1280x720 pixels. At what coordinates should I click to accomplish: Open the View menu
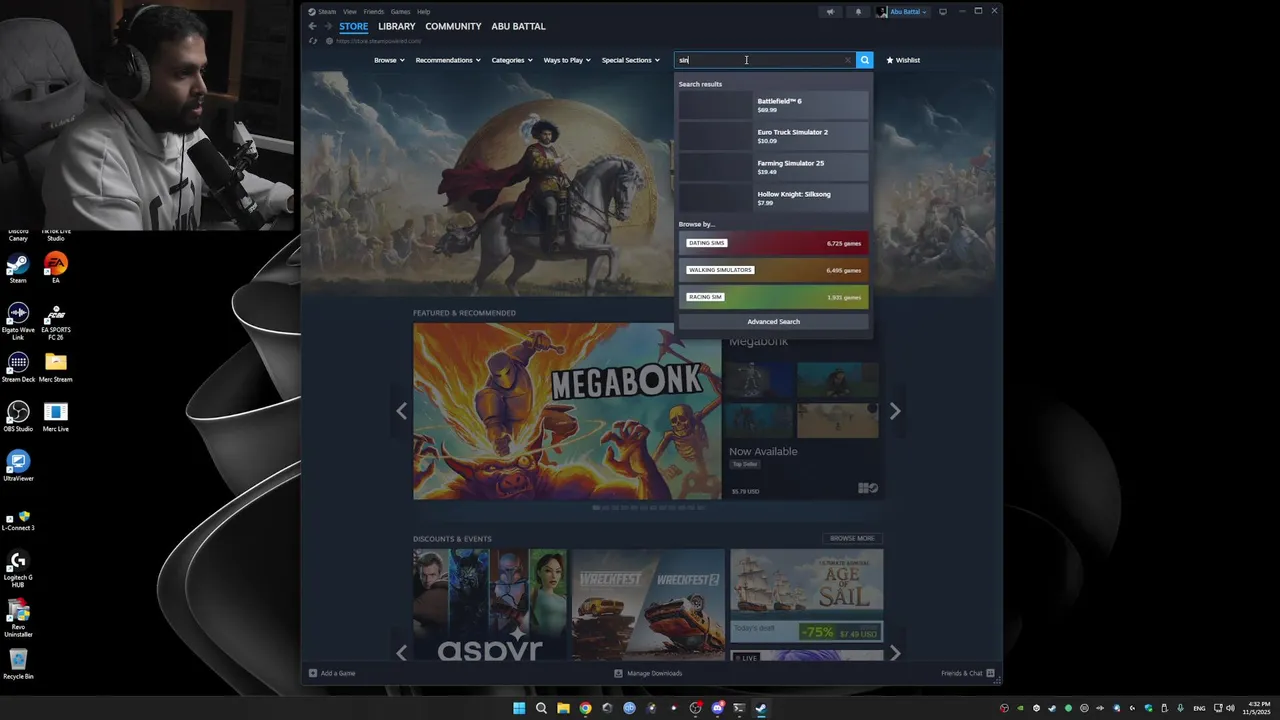pyautogui.click(x=350, y=12)
